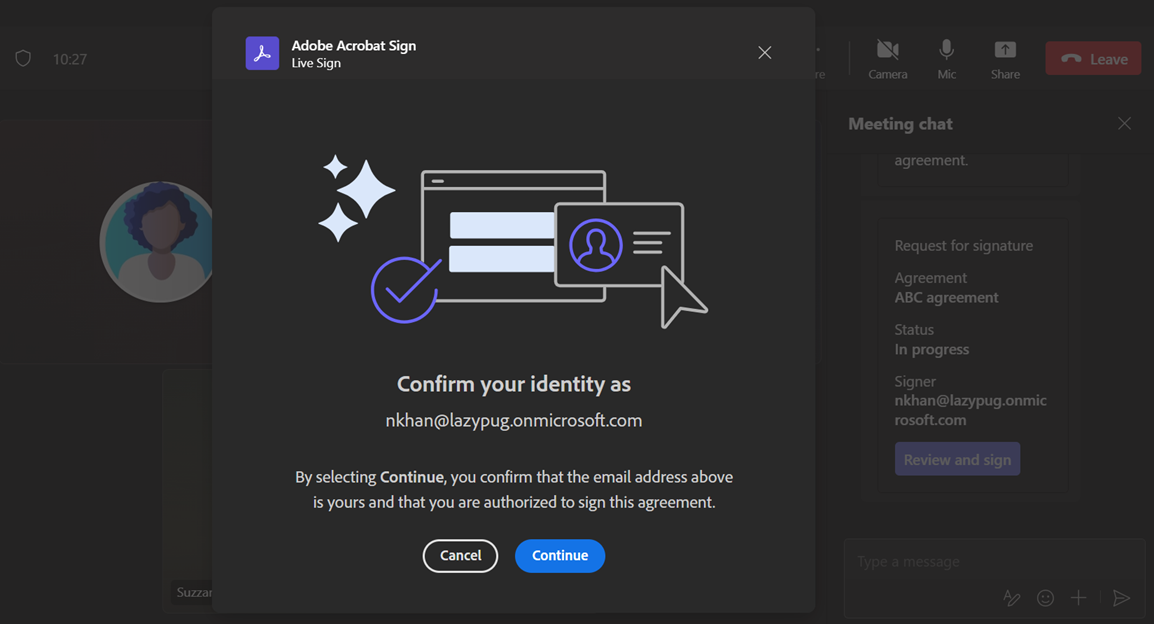This screenshot has width=1154, height=624.
Task: Click the Type a message field
Action: click(x=940, y=561)
